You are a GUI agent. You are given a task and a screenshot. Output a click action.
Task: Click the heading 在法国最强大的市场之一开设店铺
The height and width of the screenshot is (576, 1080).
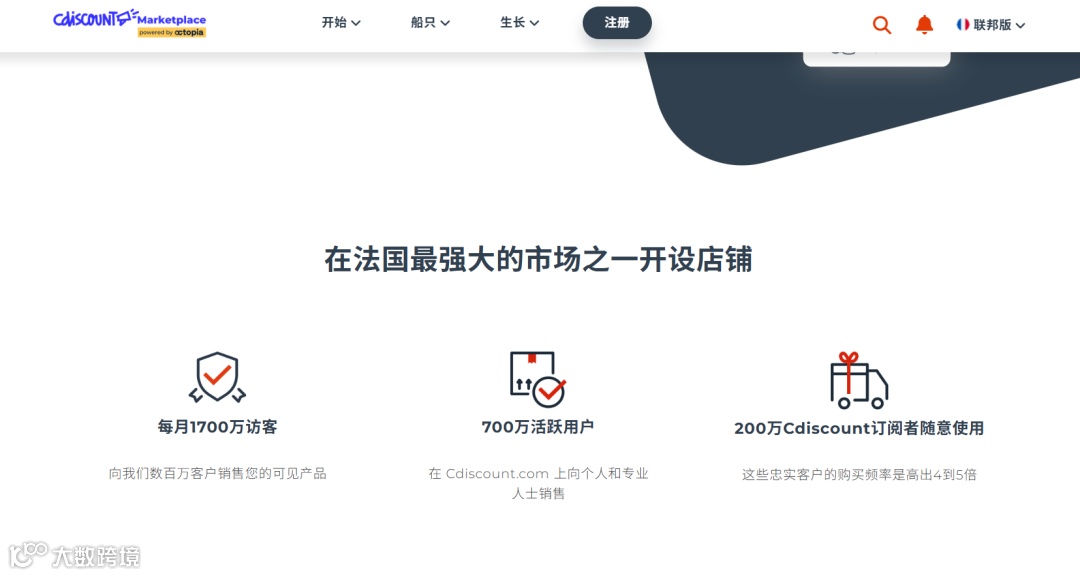pos(538,260)
